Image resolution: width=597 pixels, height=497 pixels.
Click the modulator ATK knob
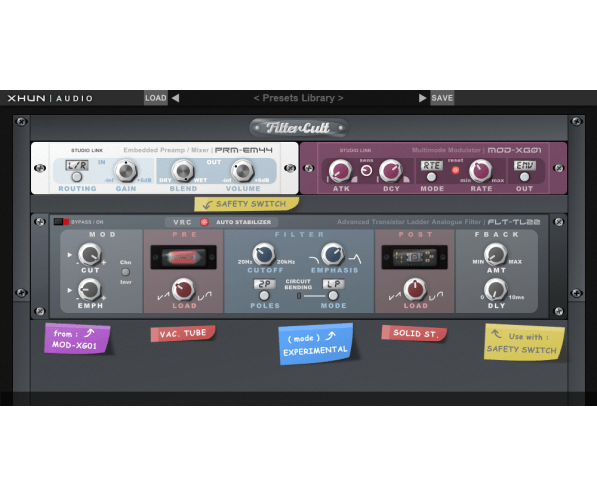(x=340, y=171)
